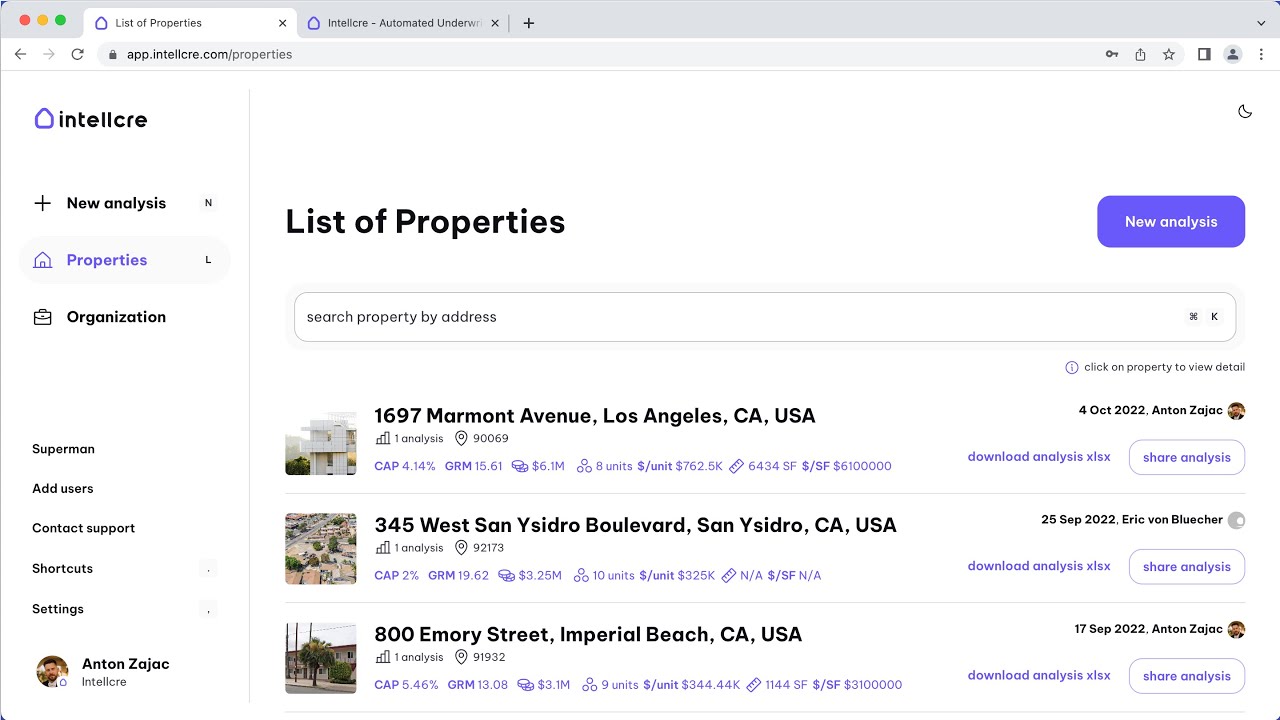Click the units icon next to 8 units

[x=584, y=466]
